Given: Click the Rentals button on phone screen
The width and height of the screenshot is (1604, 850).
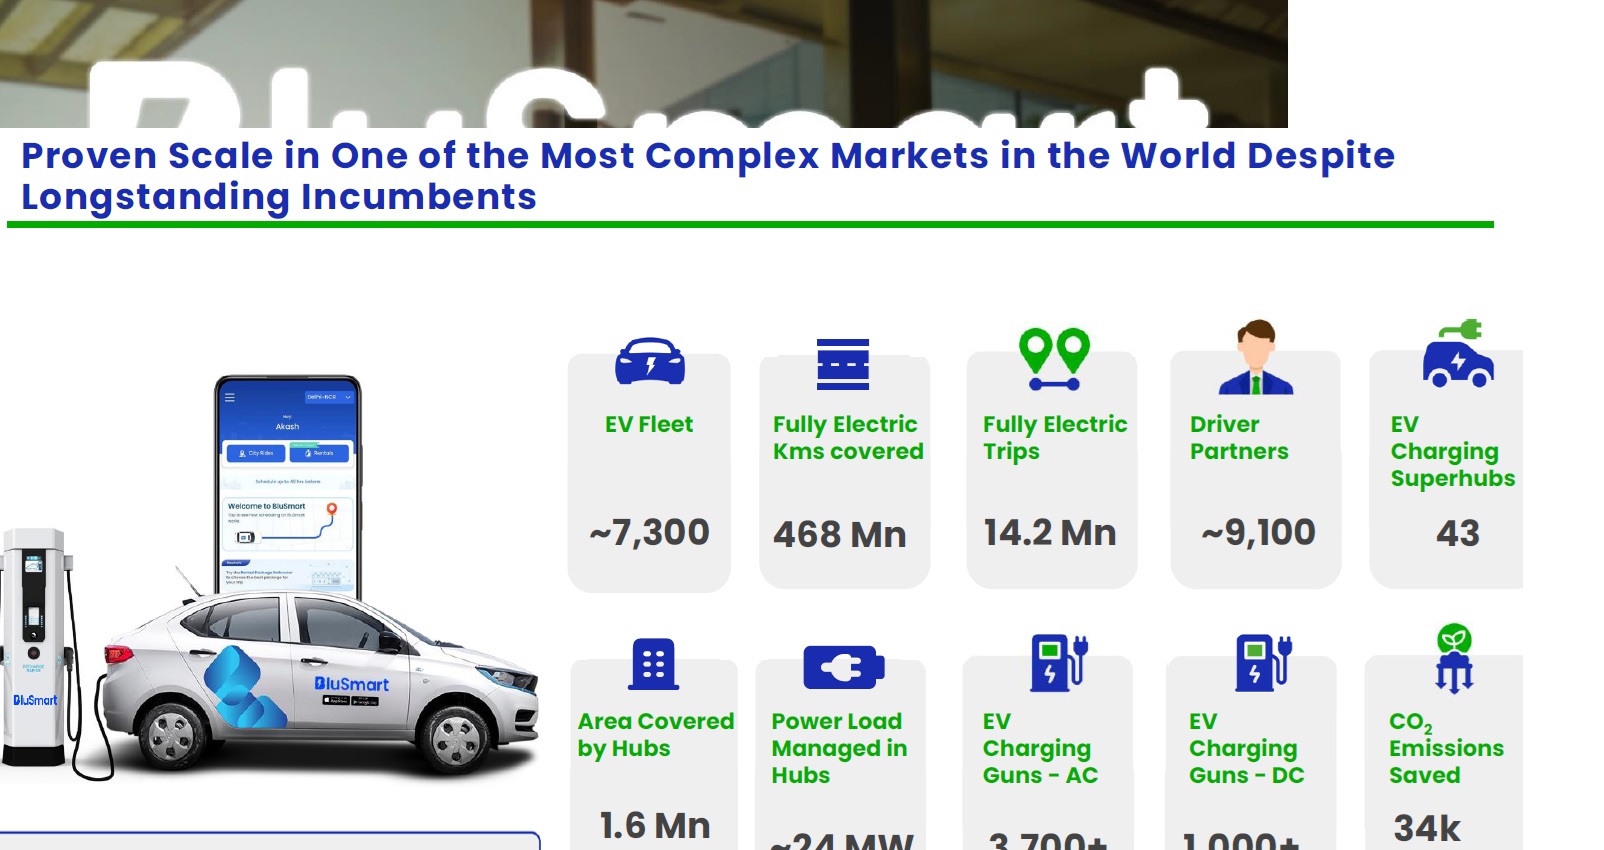Looking at the screenshot, I should tap(319, 453).
